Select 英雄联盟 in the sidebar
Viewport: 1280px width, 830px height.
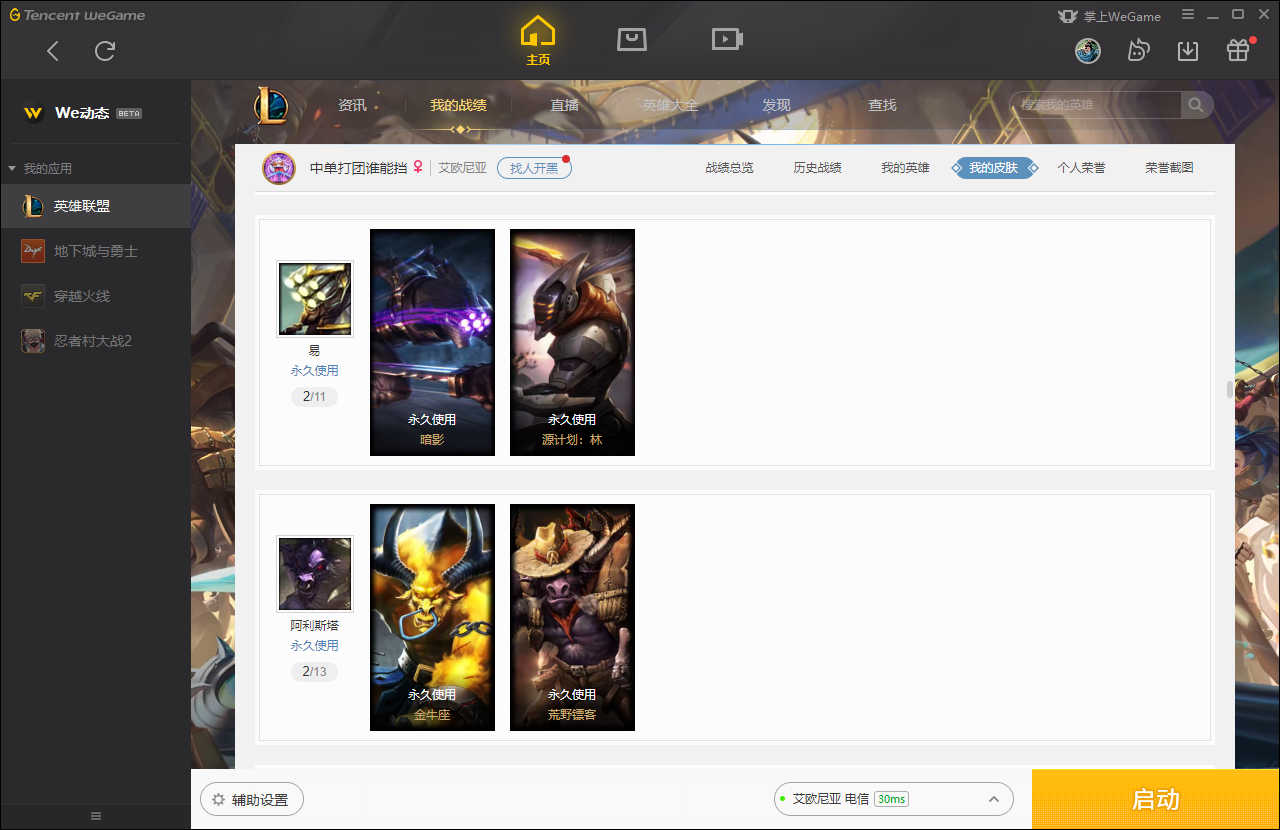pyautogui.click(x=95, y=206)
